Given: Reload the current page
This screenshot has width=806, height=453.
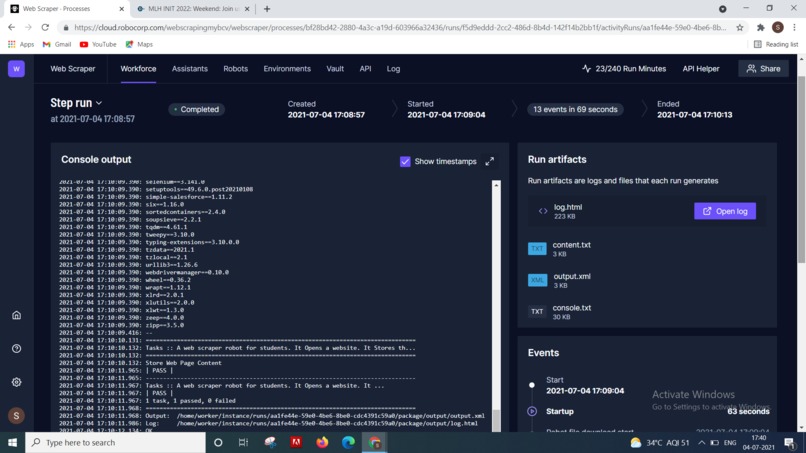Looking at the screenshot, I should coord(45,27).
